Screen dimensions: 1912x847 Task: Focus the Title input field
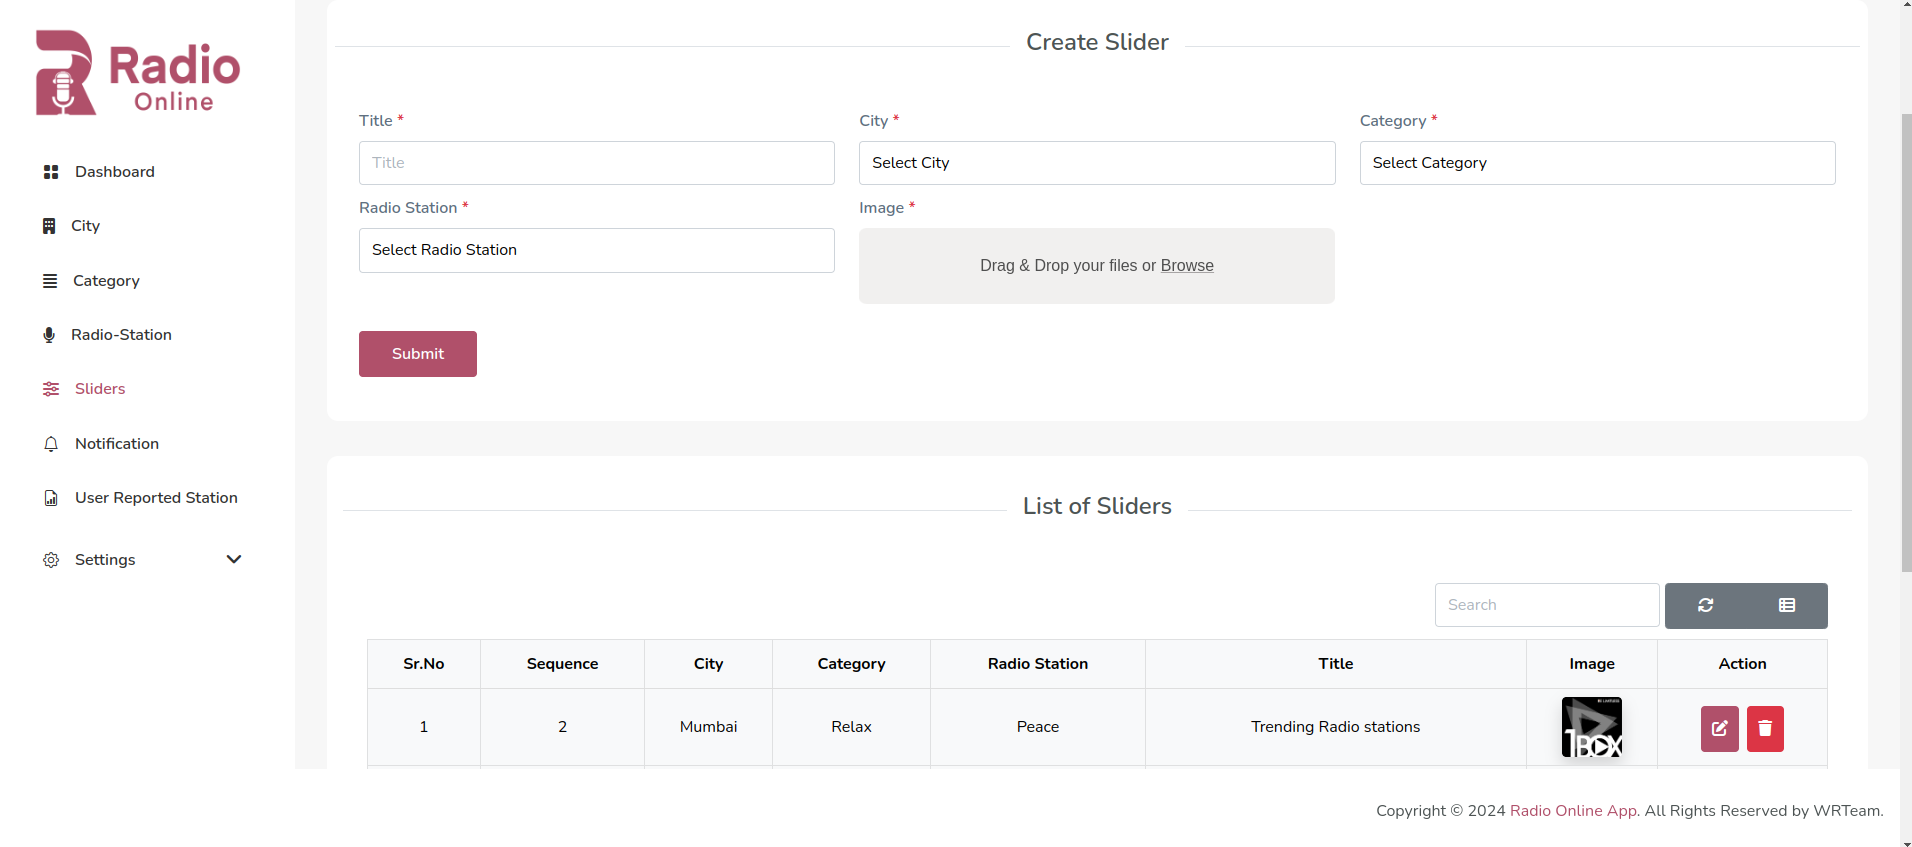click(x=597, y=163)
